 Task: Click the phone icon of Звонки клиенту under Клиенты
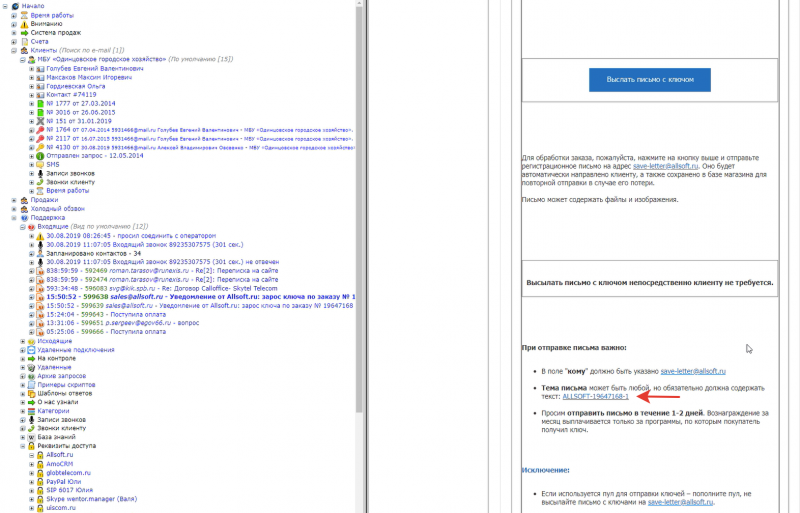40,182
